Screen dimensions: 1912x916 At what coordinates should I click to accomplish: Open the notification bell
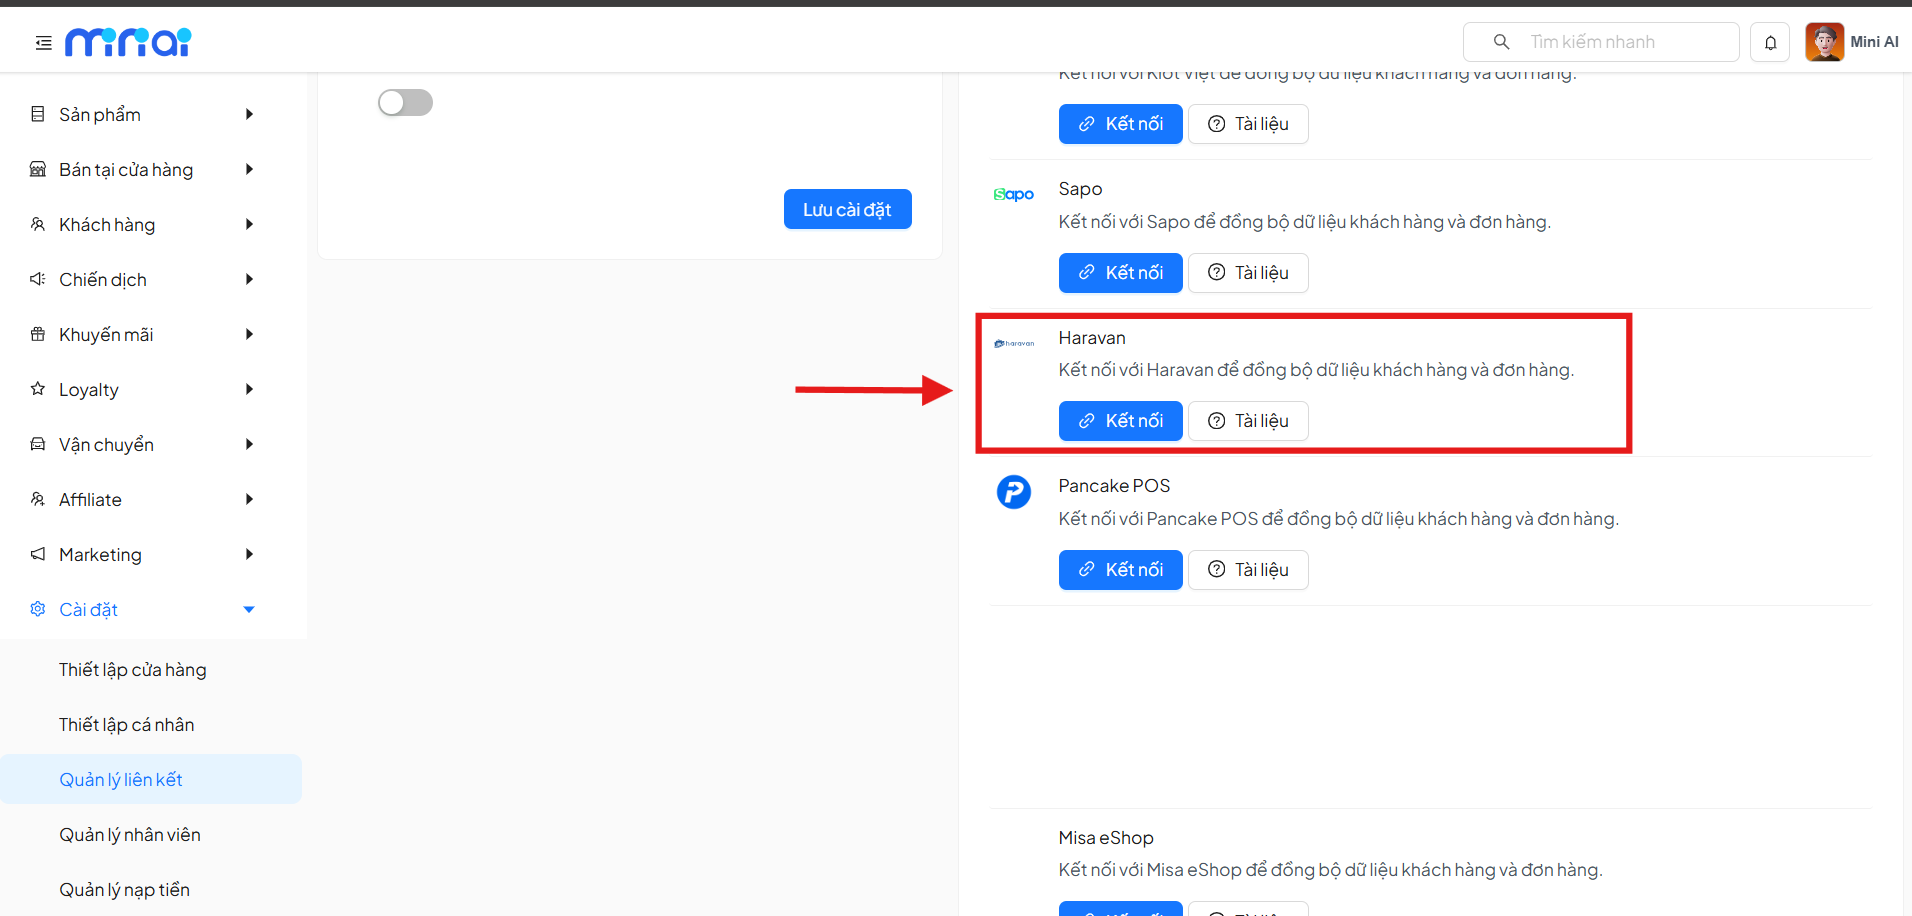[x=1770, y=42]
